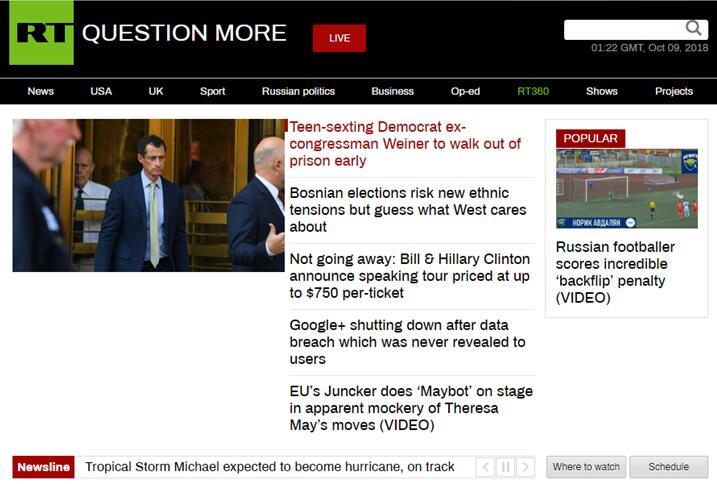Image resolution: width=717 pixels, height=484 pixels.
Task: Open the Projects menu section
Action: click(x=674, y=91)
